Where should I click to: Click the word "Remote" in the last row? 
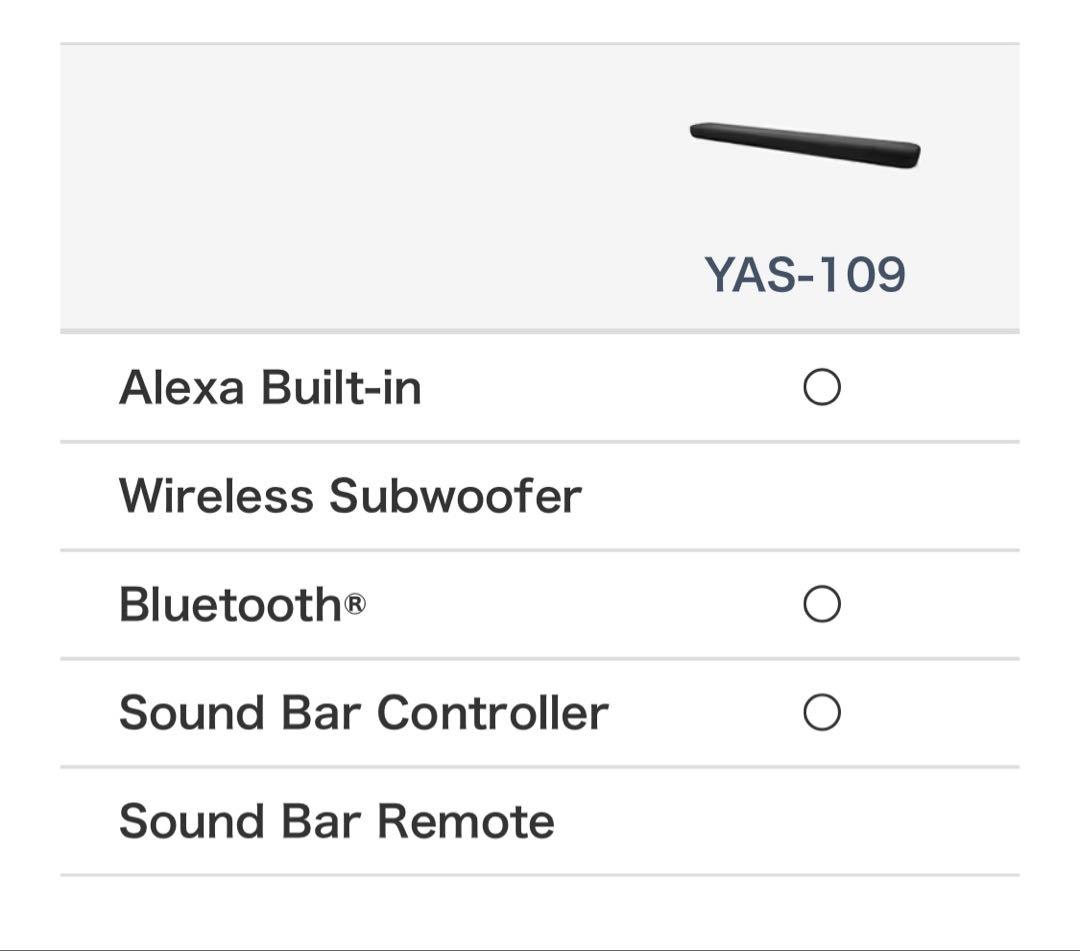(x=465, y=821)
